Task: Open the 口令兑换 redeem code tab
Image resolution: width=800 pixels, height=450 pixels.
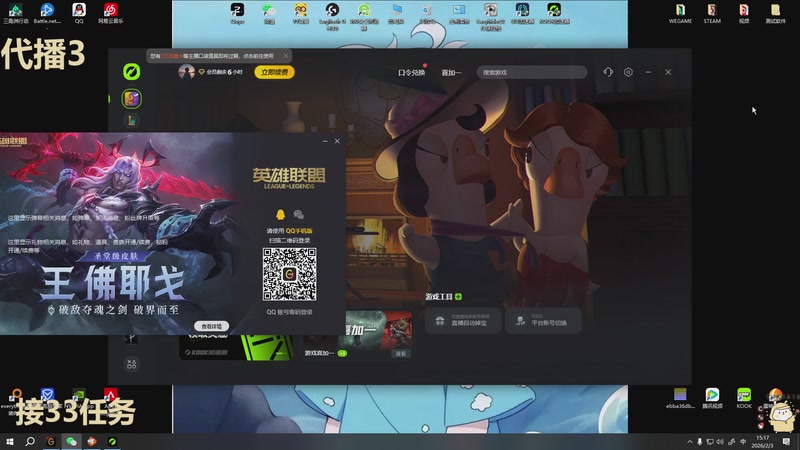Action: click(x=411, y=72)
